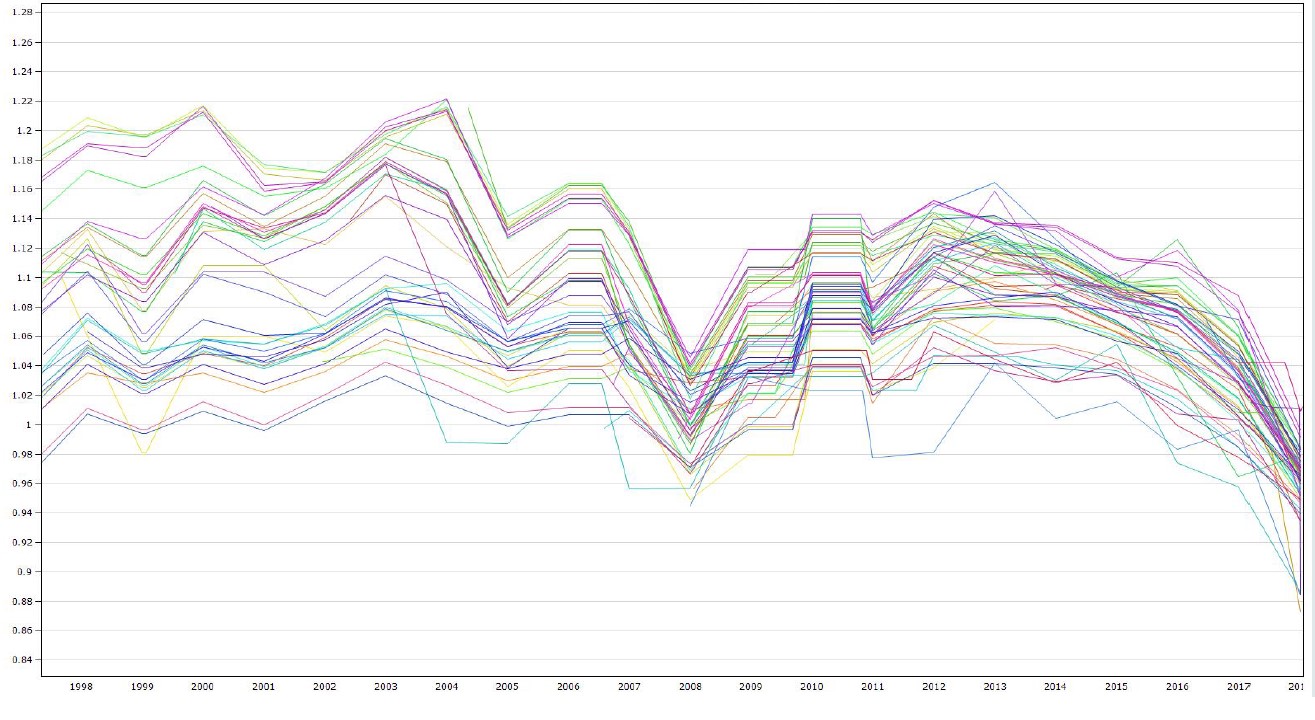The height and width of the screenshot is (720, 1315).
Task: Select the 2000 year tick label
Action: coord(201,687)
